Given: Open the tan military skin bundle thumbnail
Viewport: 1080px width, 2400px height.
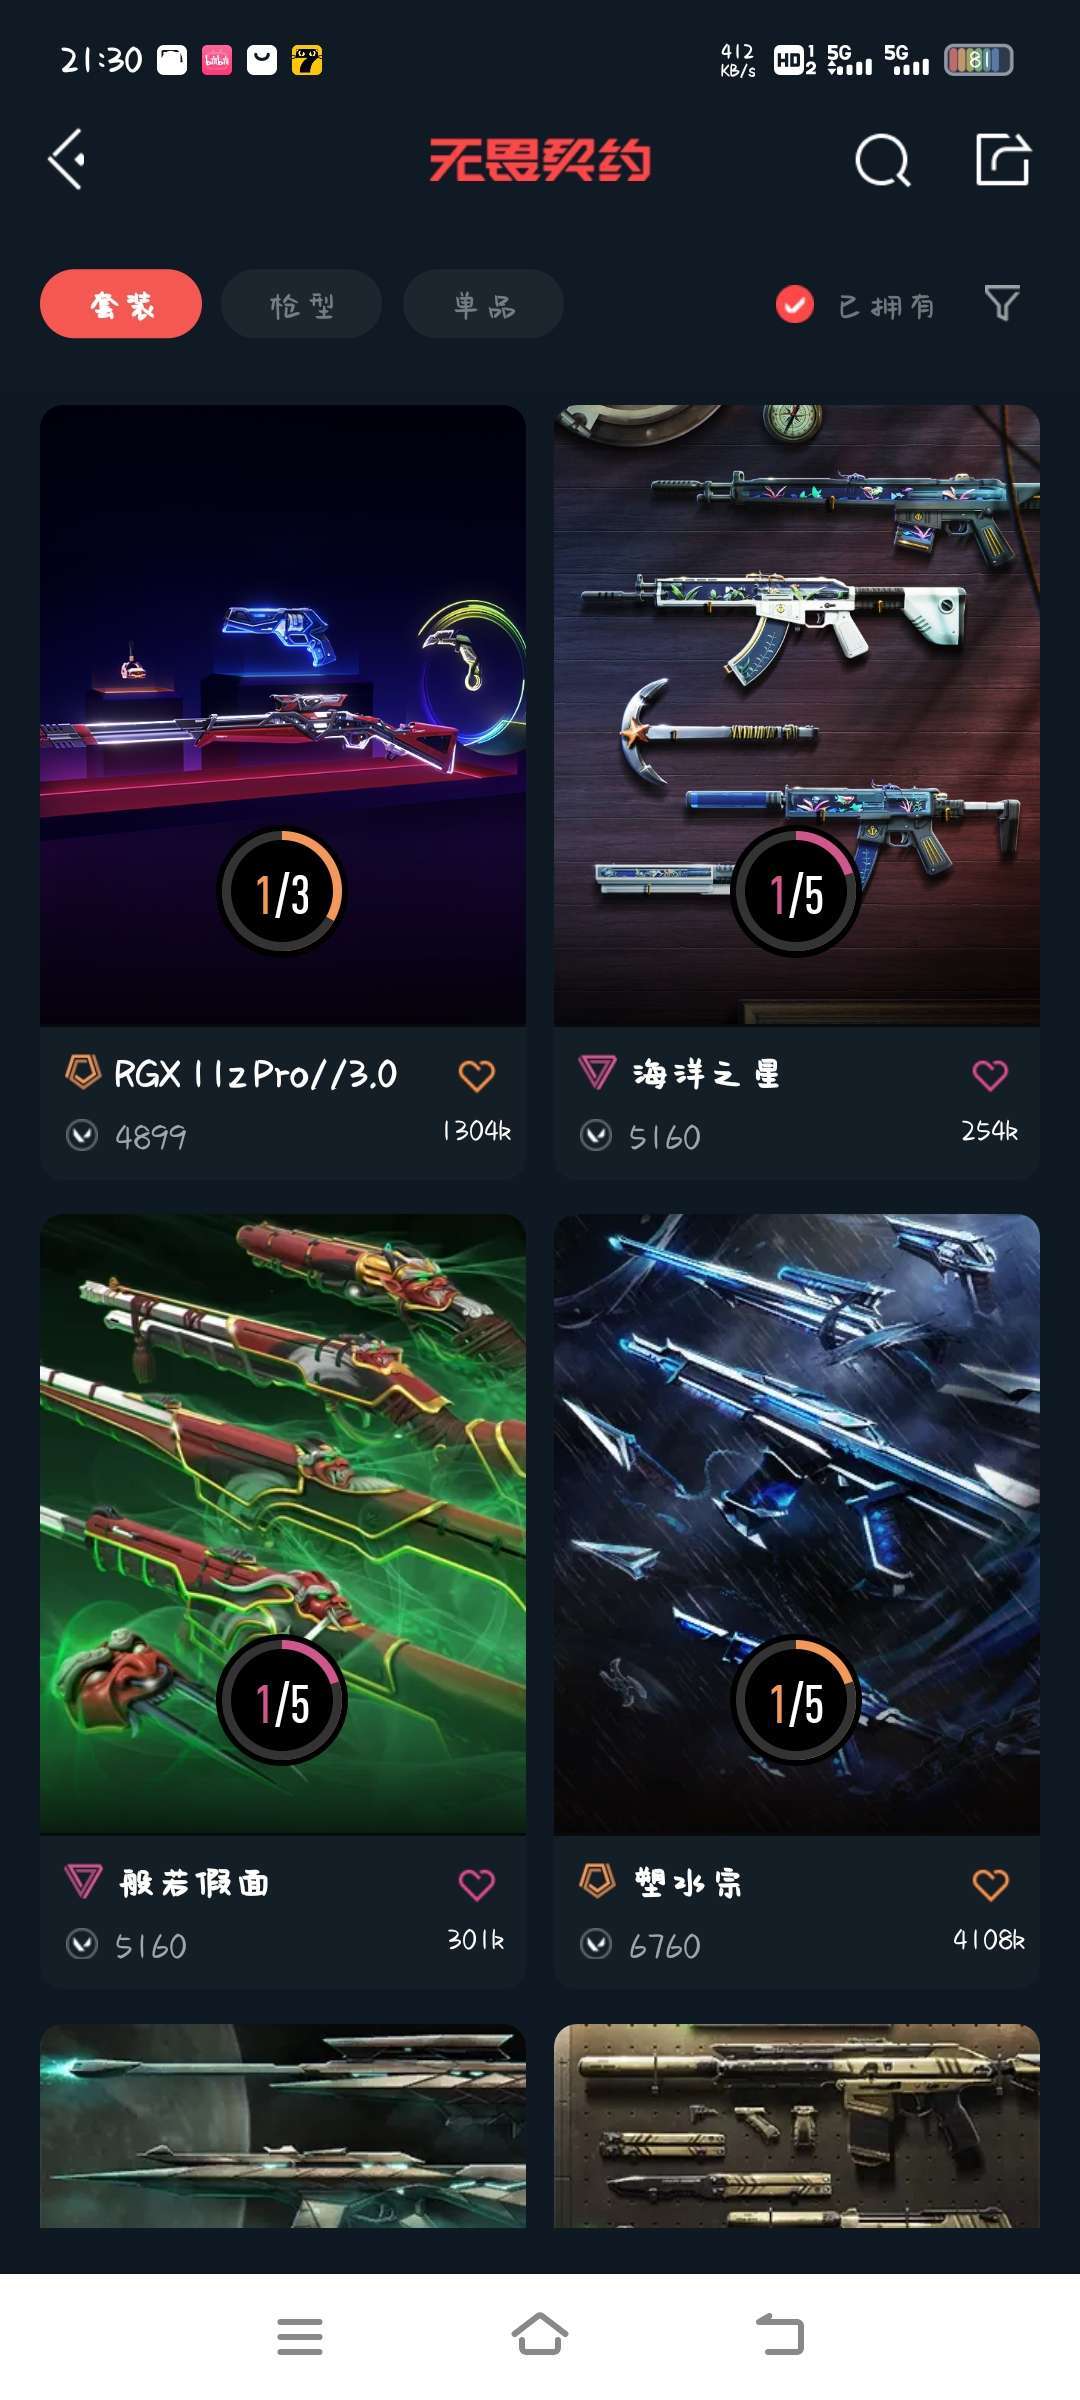Looking at the screenshot, I should point(797,2125).
